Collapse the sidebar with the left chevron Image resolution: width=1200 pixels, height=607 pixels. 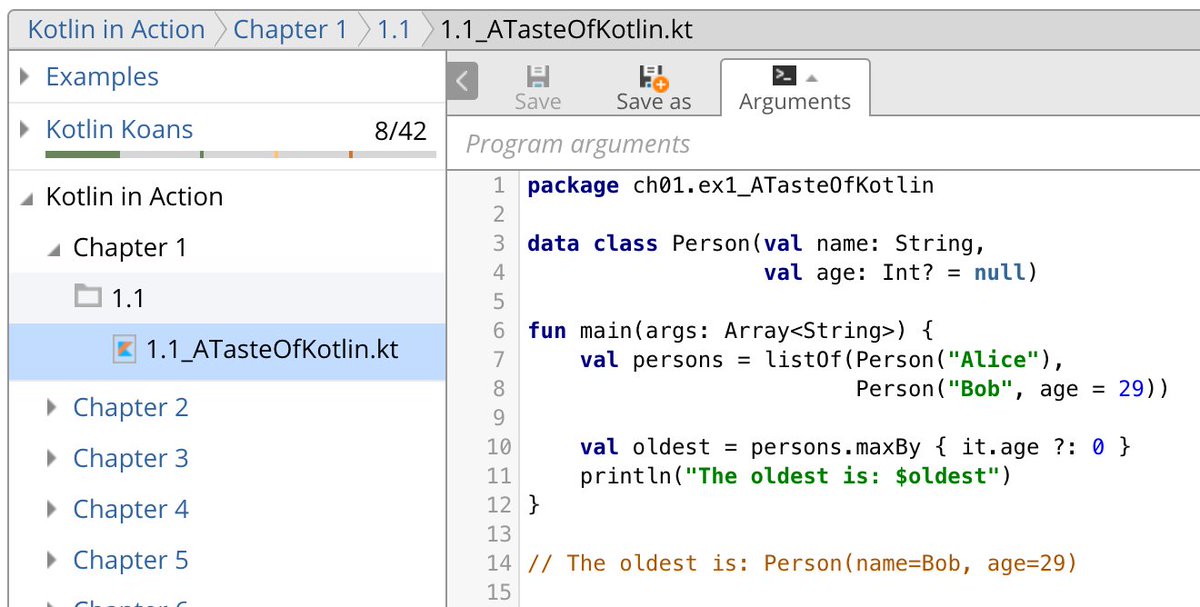pyautogui.click(x=462, y=81)
